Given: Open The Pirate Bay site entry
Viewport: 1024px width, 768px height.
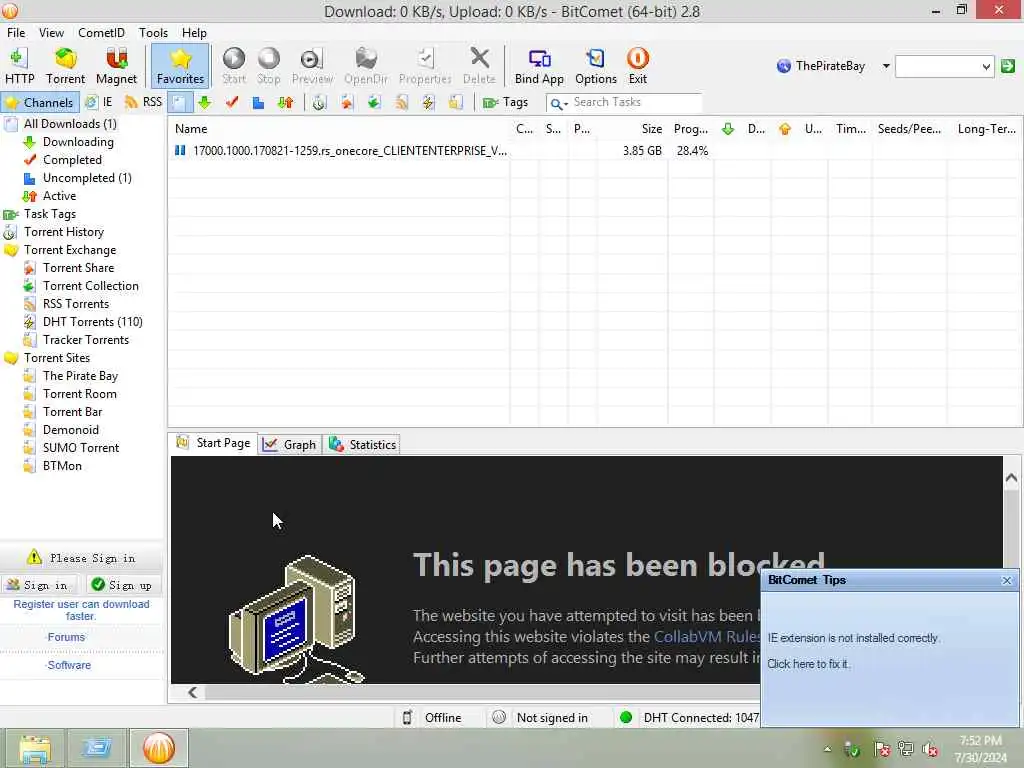Looking at the screenshot, I should tap(80, 376).
